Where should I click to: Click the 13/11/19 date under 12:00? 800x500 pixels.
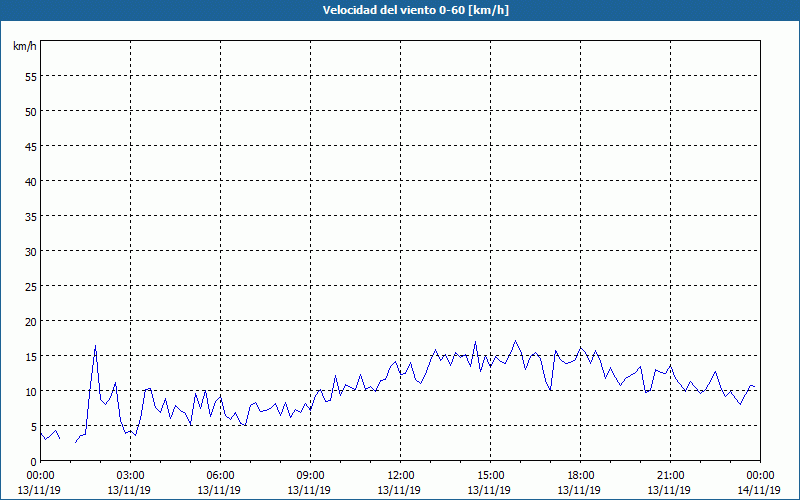399,490
